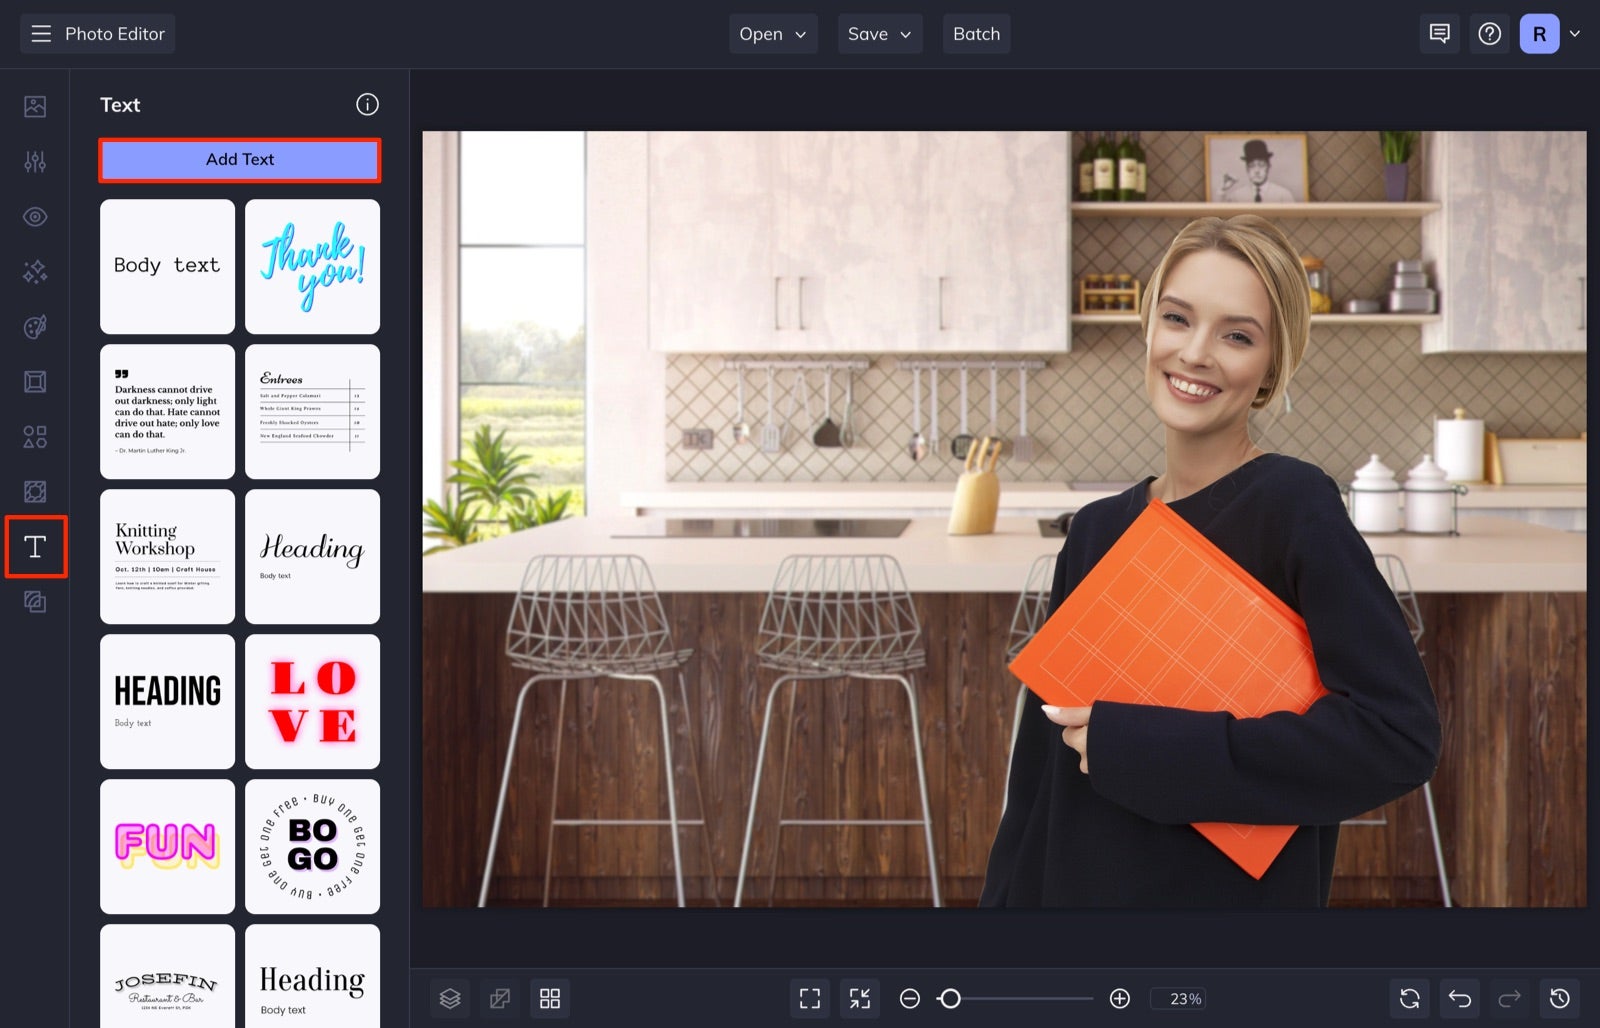This screenshot has height=1028, width=1600.
Task: Open the hamburger menu beside Photo Editor
Action: tap(40, 33)
